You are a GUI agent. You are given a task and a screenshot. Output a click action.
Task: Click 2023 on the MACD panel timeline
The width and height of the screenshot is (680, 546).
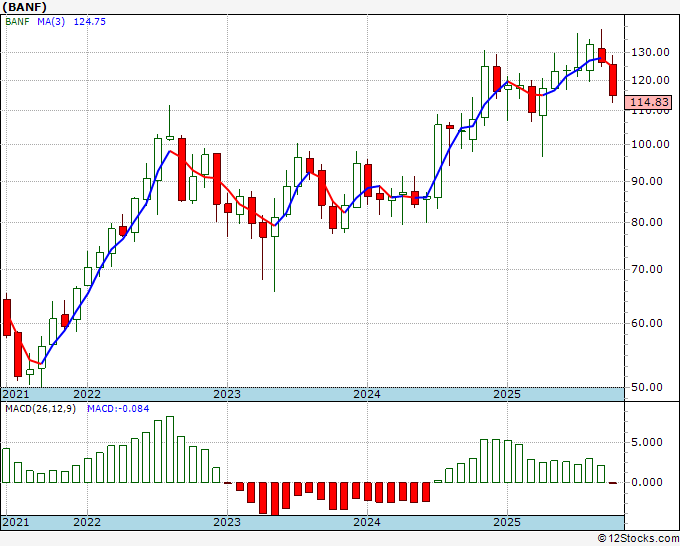pyautogui.click(x=227, y=522)
